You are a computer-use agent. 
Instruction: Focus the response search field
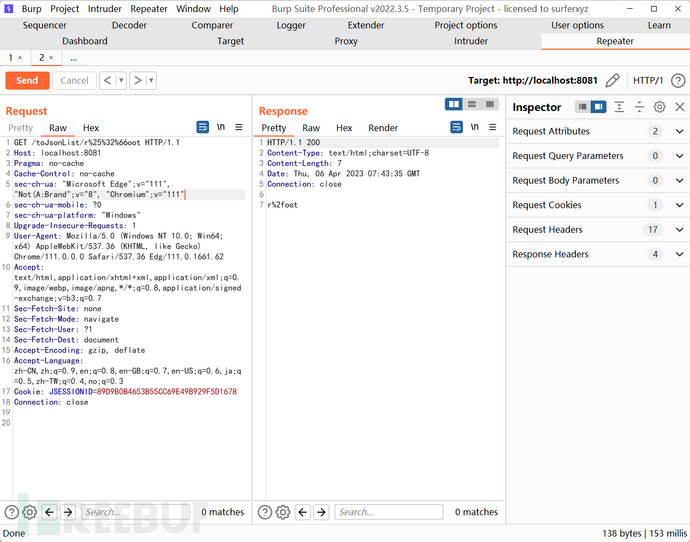(x=389, y=512)
